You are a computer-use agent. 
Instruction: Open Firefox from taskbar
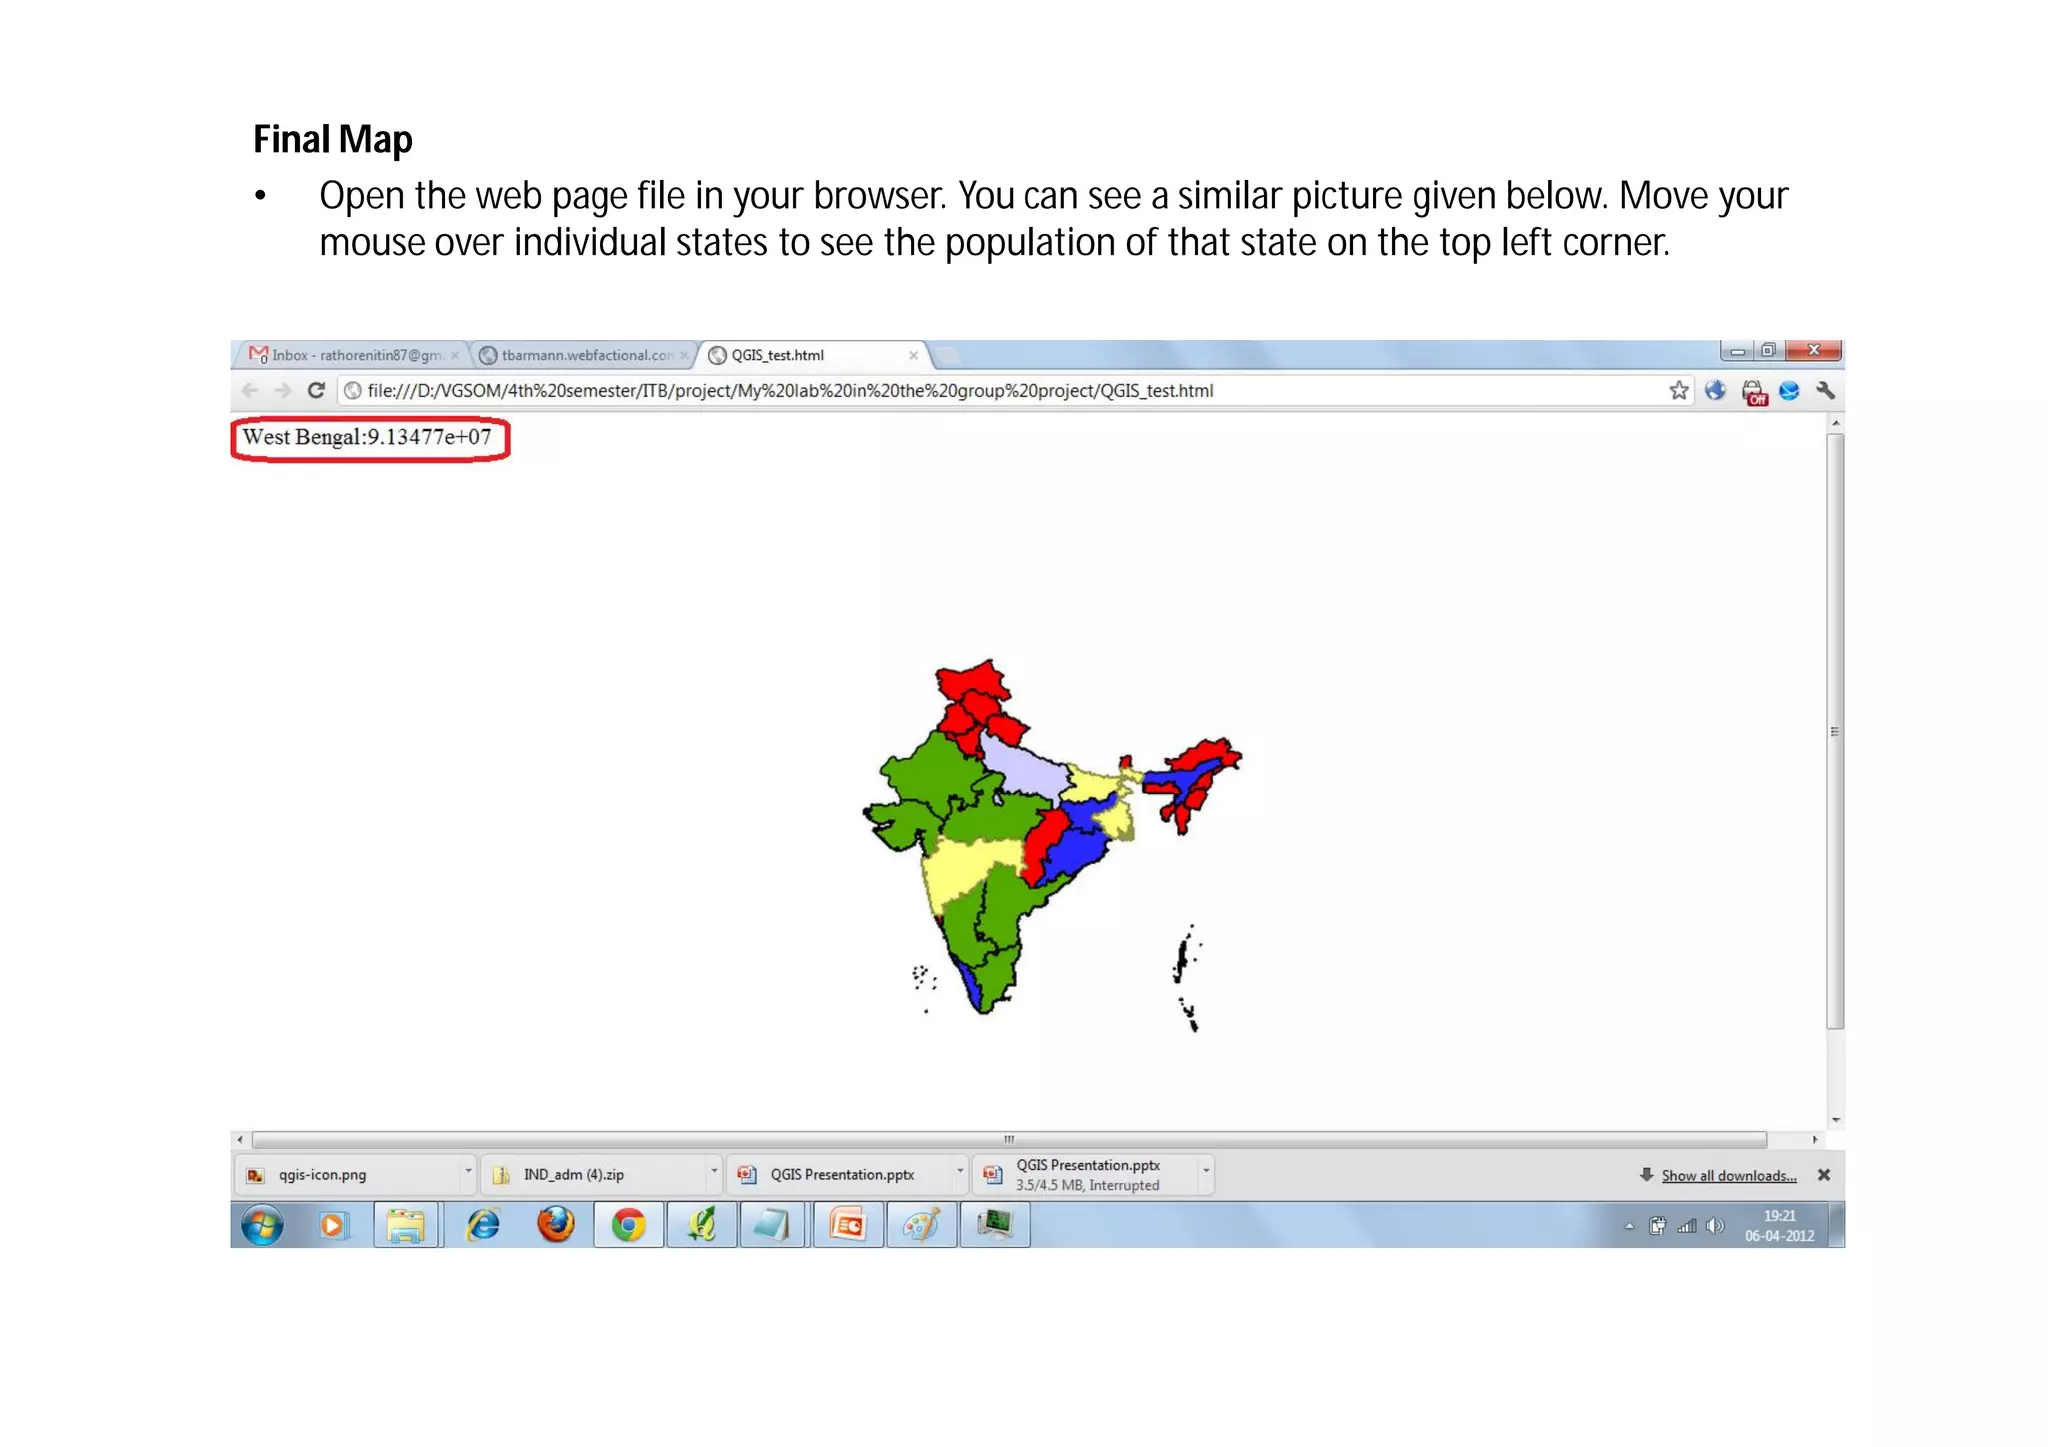pos(556,1225)
